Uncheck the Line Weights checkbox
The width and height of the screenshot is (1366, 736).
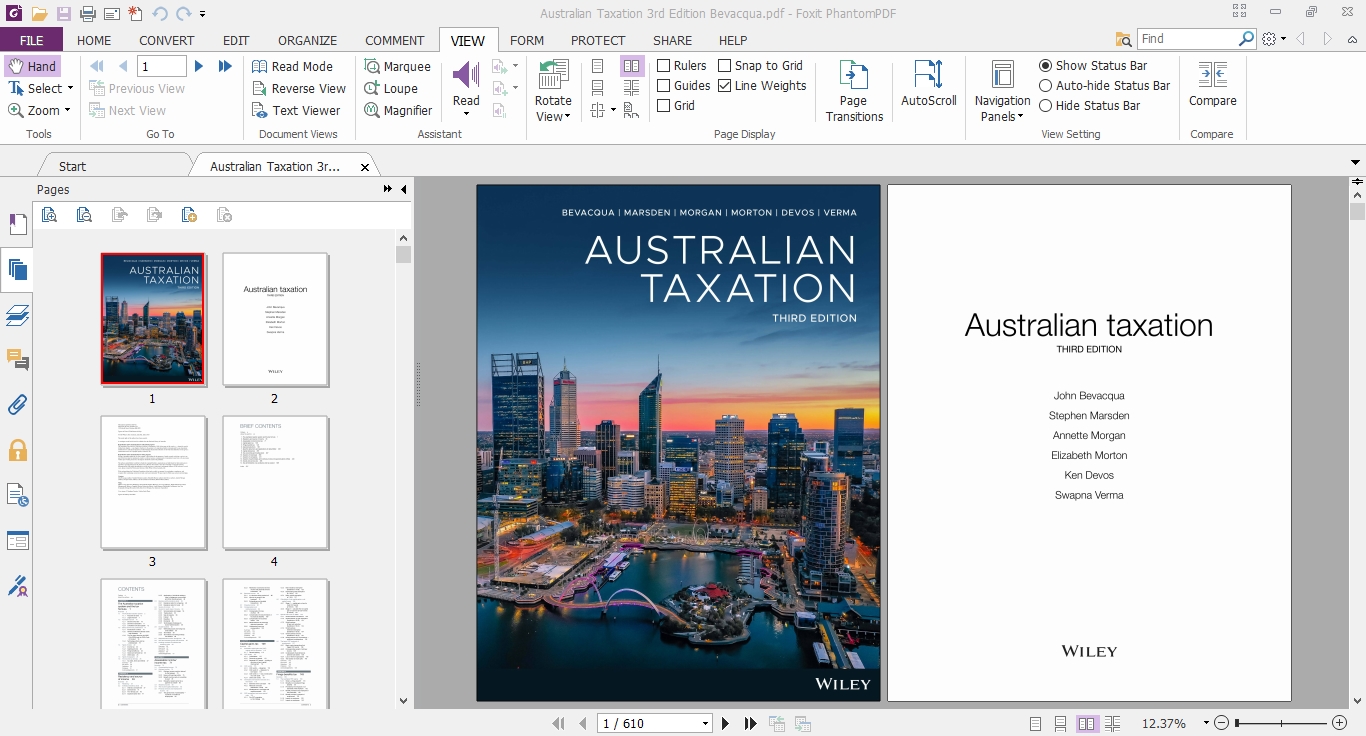coord(725,86)
